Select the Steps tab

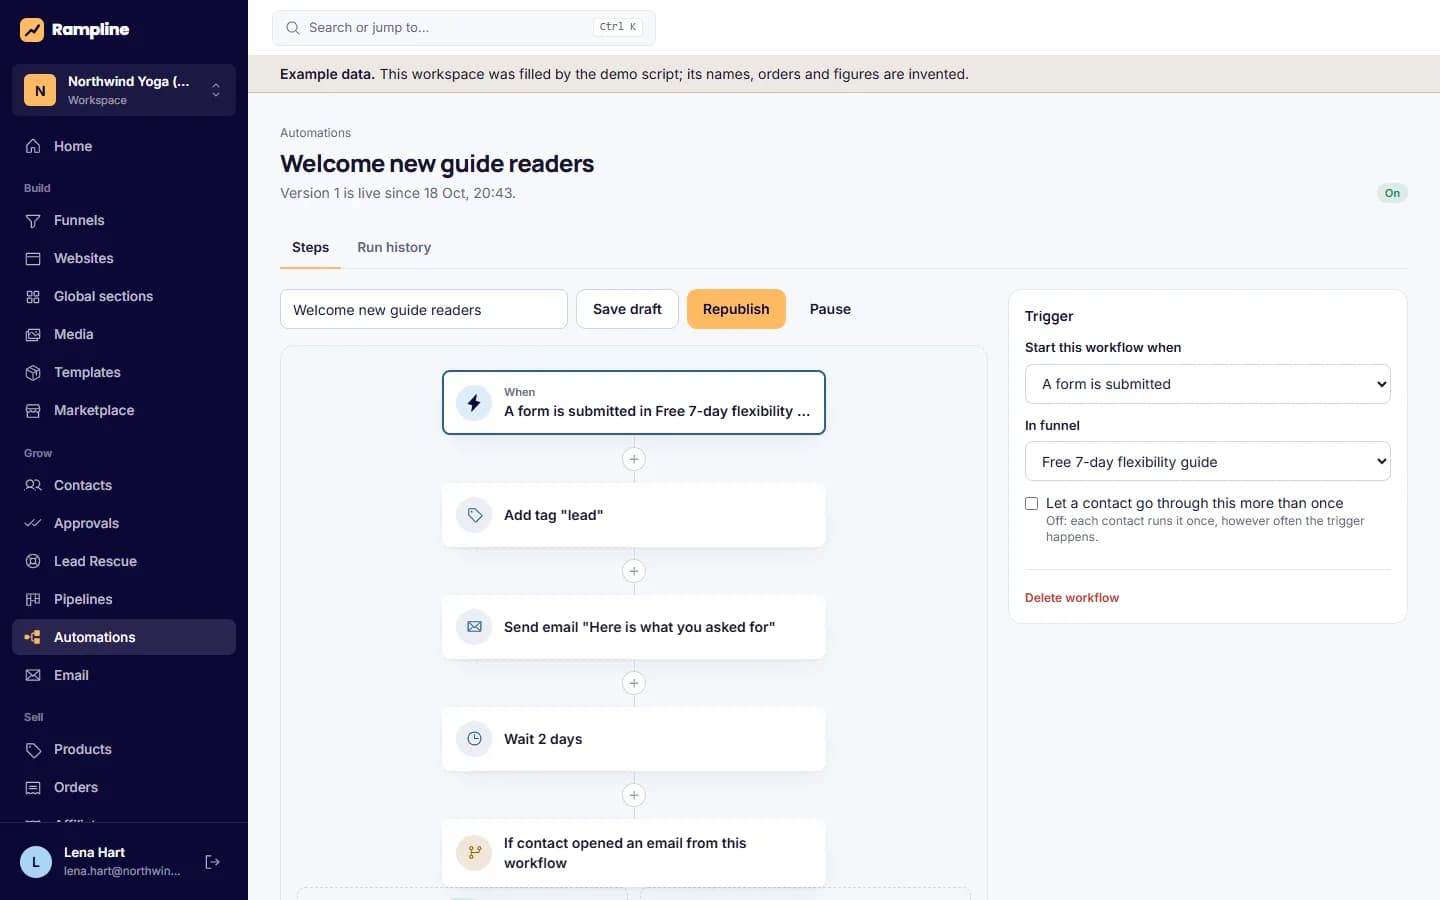310,247
